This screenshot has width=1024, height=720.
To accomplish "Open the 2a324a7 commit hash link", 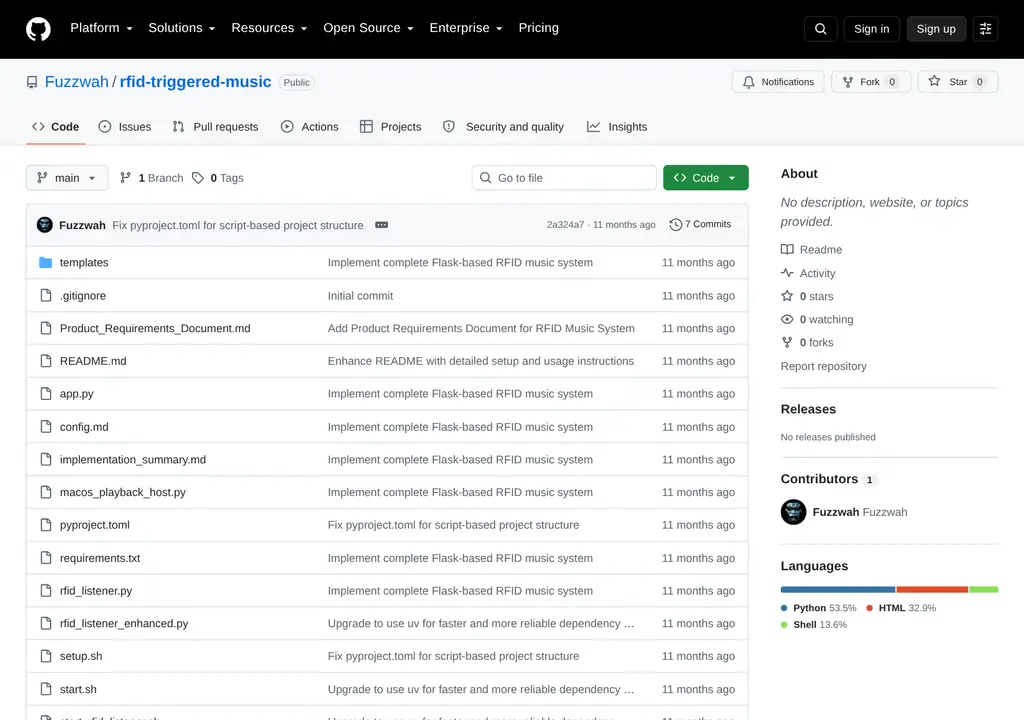I will [565, 225].
